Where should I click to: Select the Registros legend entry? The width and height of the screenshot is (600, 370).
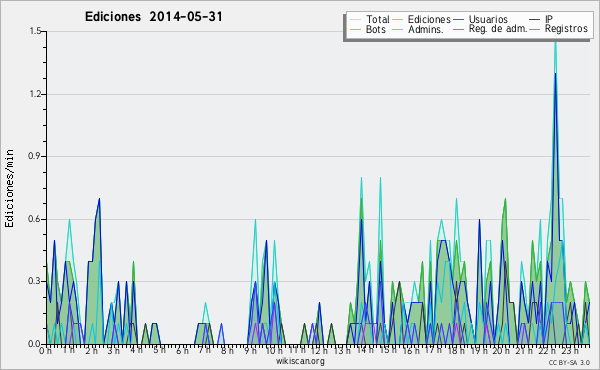tap(559, 29)
